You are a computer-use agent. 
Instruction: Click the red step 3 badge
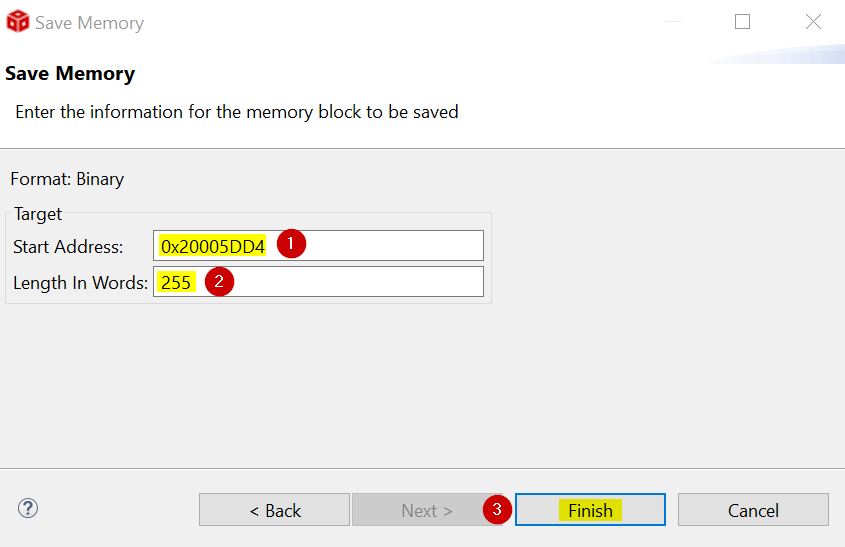497,509
